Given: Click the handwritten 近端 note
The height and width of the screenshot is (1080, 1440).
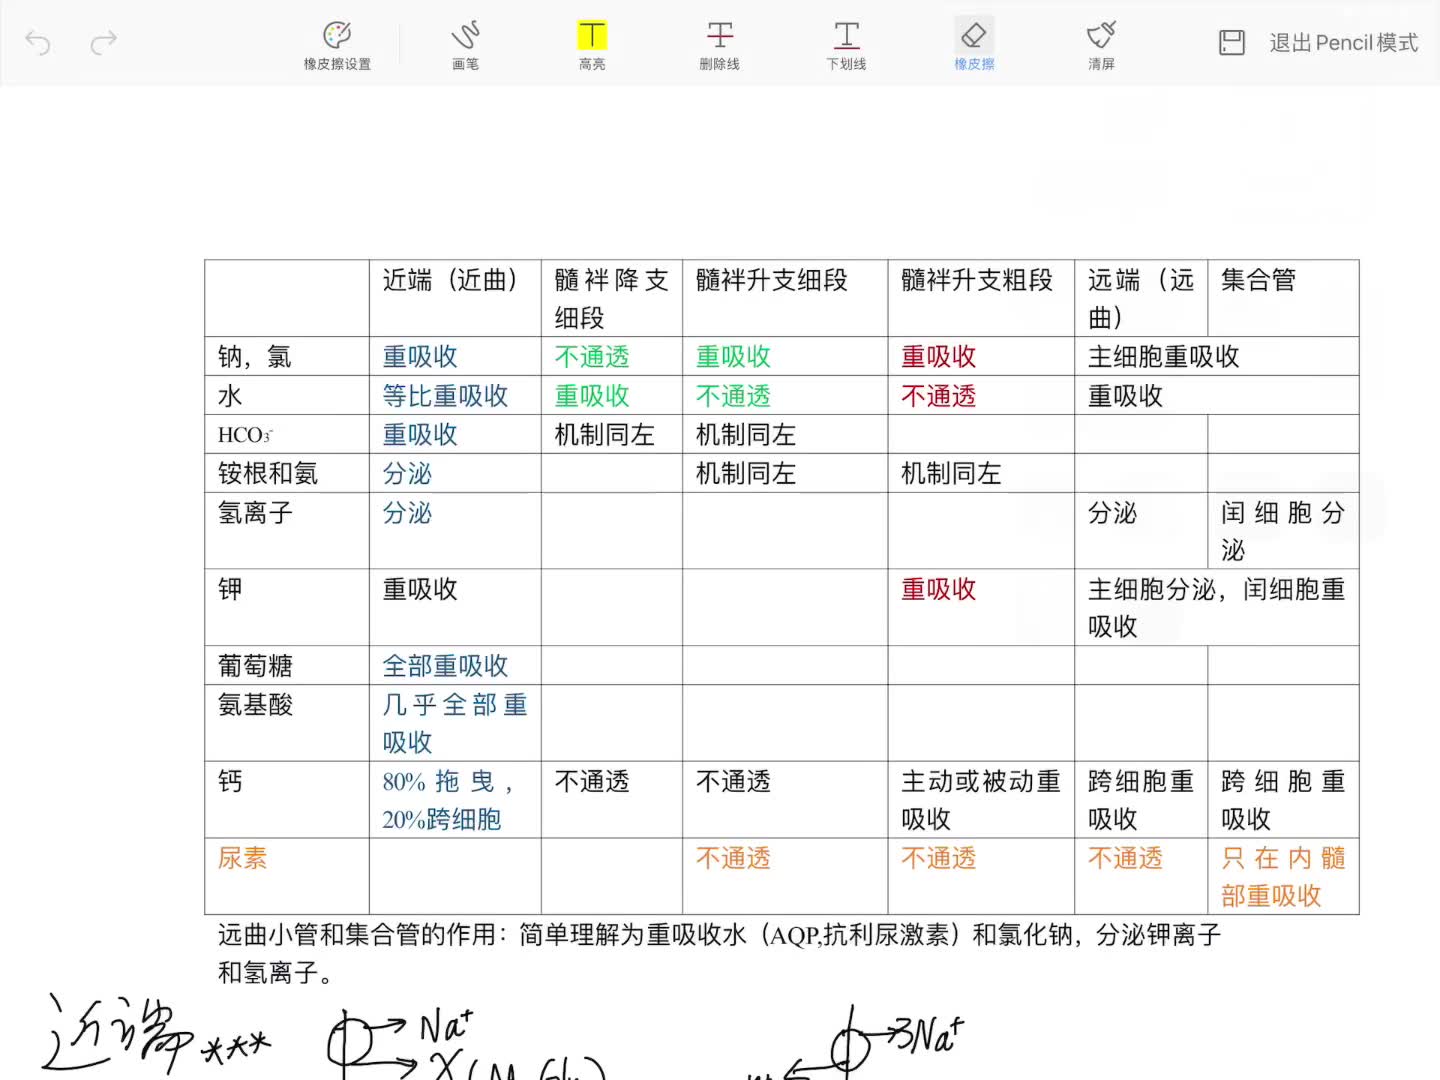Looking at the screenshot, I should (155, 1035).
